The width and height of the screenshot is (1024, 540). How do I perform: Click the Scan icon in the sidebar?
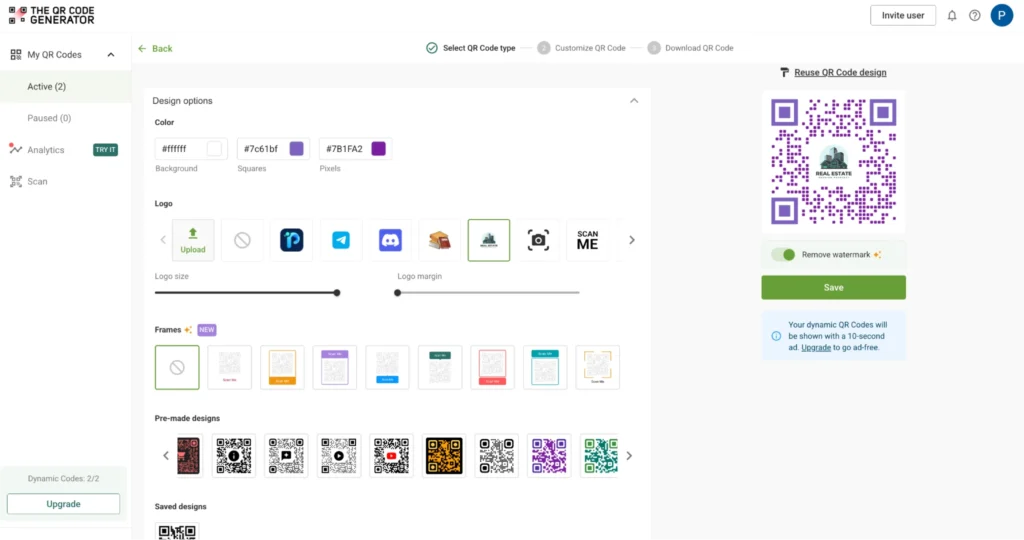tap(16, 182)
